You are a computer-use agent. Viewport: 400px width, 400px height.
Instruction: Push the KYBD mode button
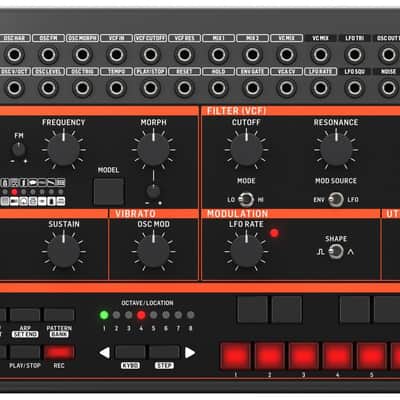[130, 353]
